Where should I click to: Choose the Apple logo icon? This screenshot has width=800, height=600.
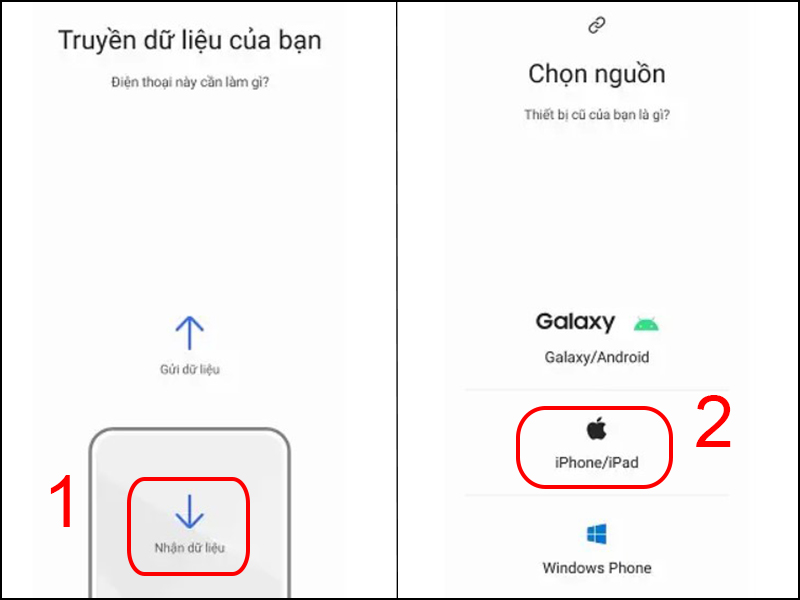pos(596,429)
